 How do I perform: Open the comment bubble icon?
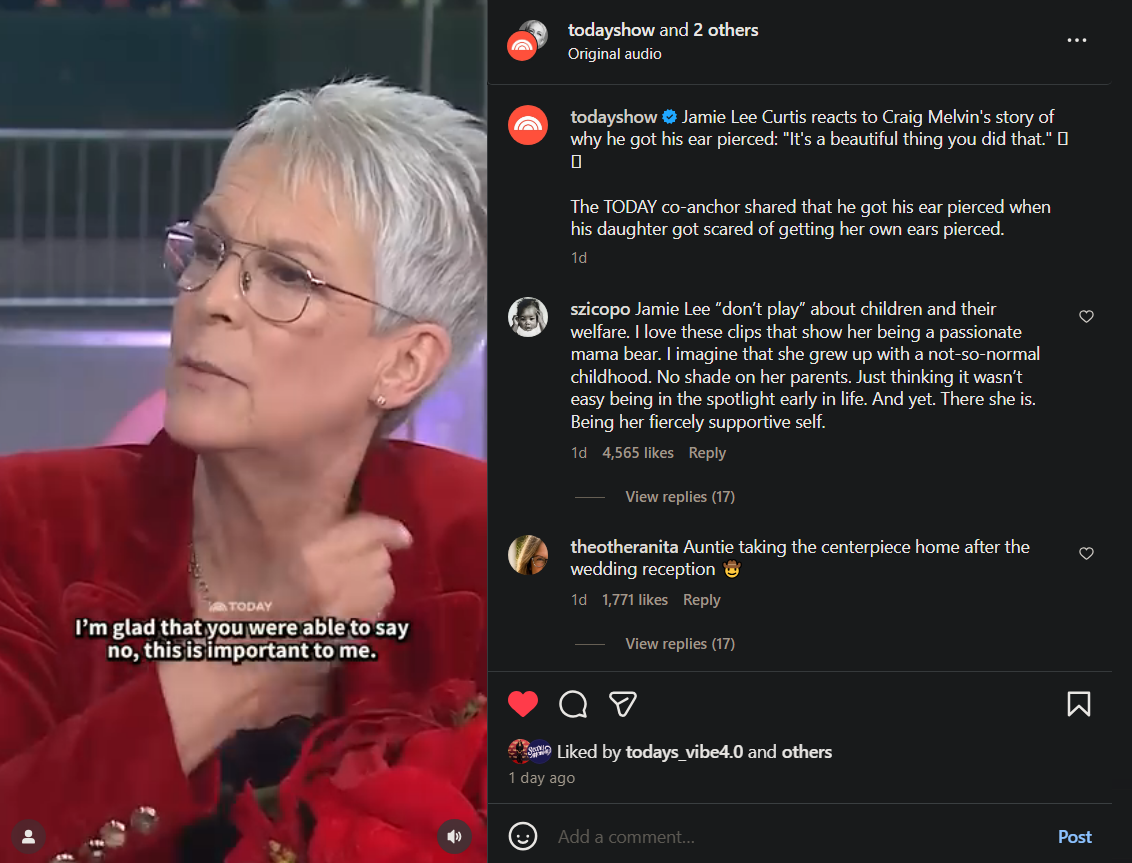pos(573,704)
